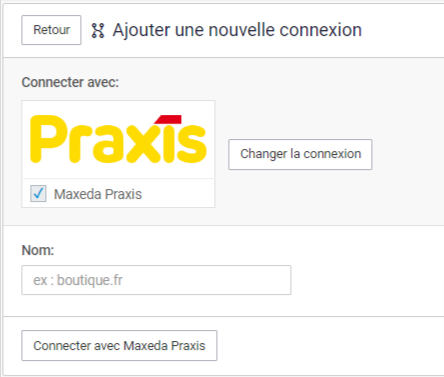Click the letter s in Praxis logo
This screenshot has height=377, width=444.
click(192, 144)
